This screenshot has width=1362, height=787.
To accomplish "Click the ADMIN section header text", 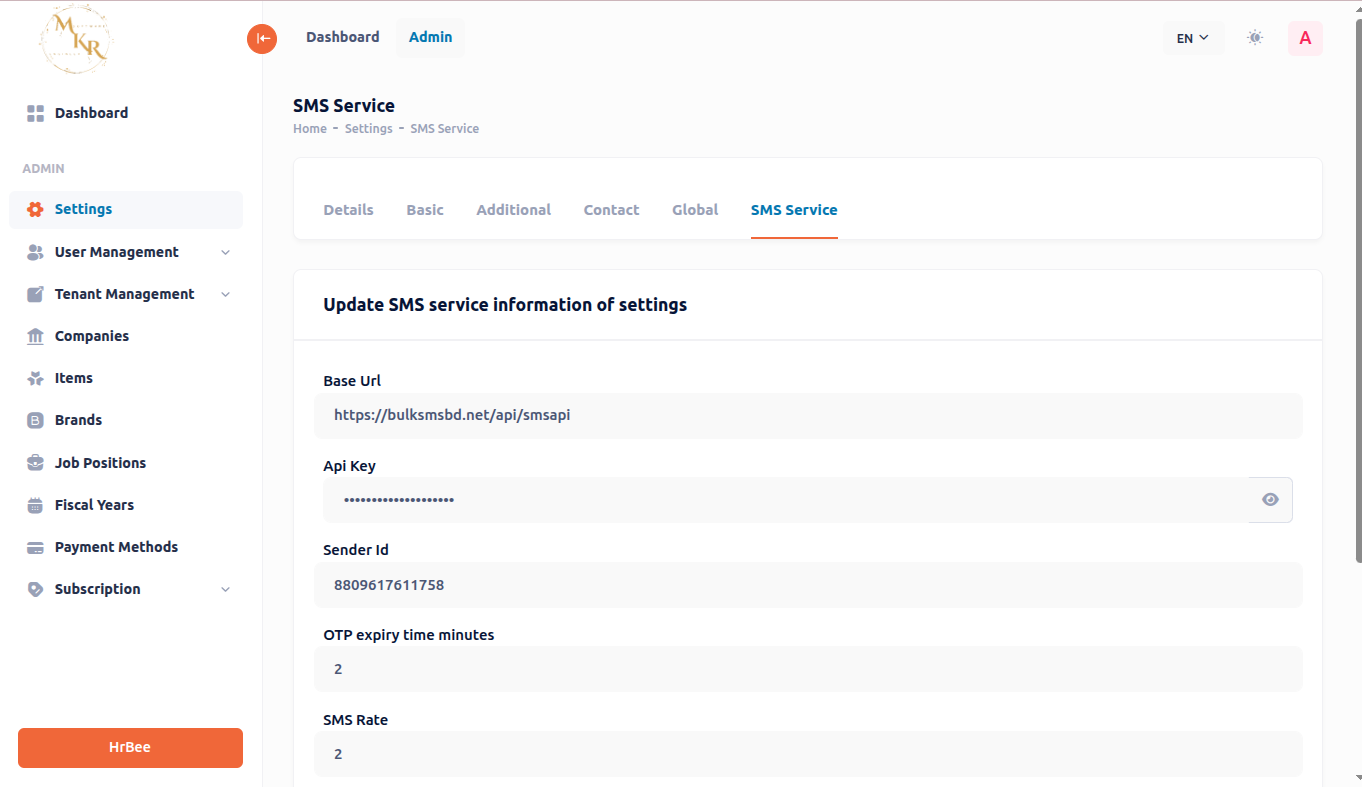I will [43, 169].
